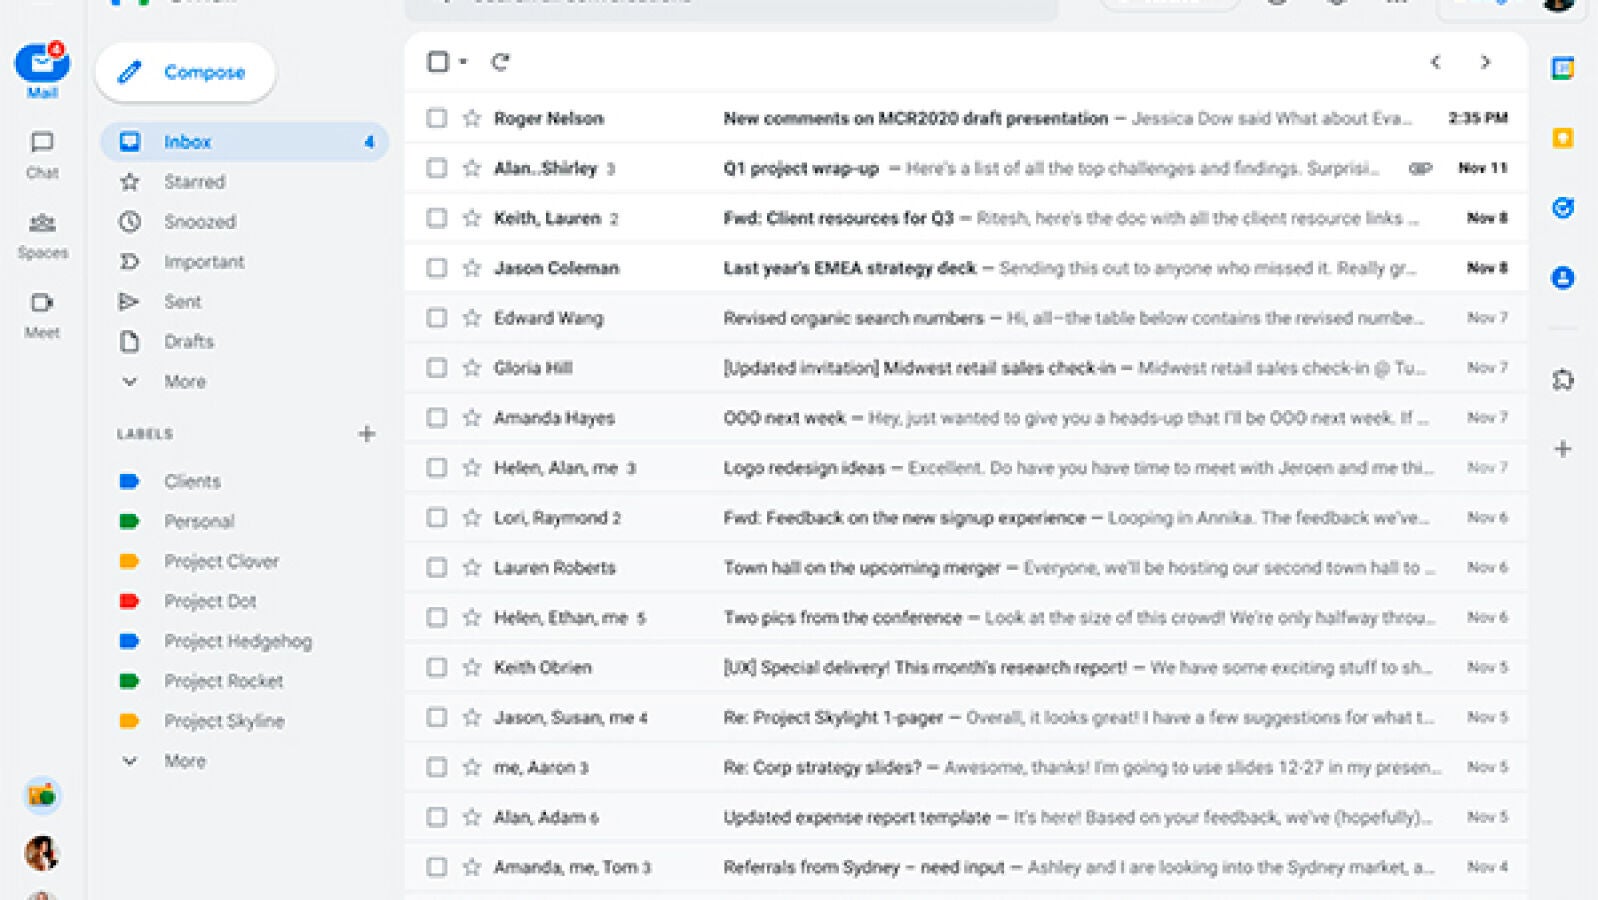Open Google Tasks side panel icon
1598x900 pixels.
(1562, 208)
